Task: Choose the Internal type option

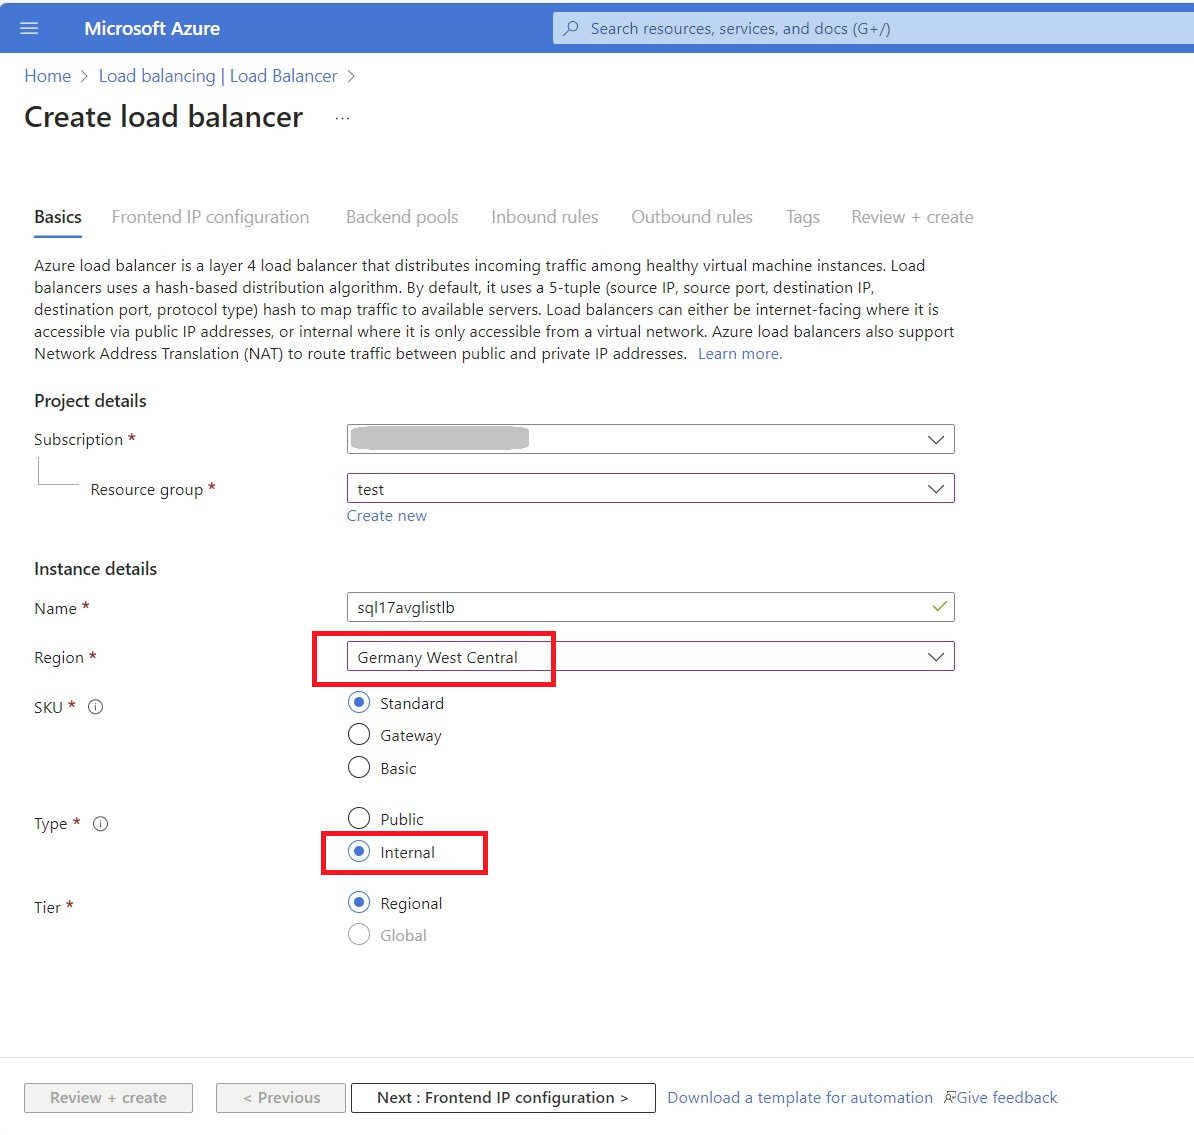Action: 359,851
